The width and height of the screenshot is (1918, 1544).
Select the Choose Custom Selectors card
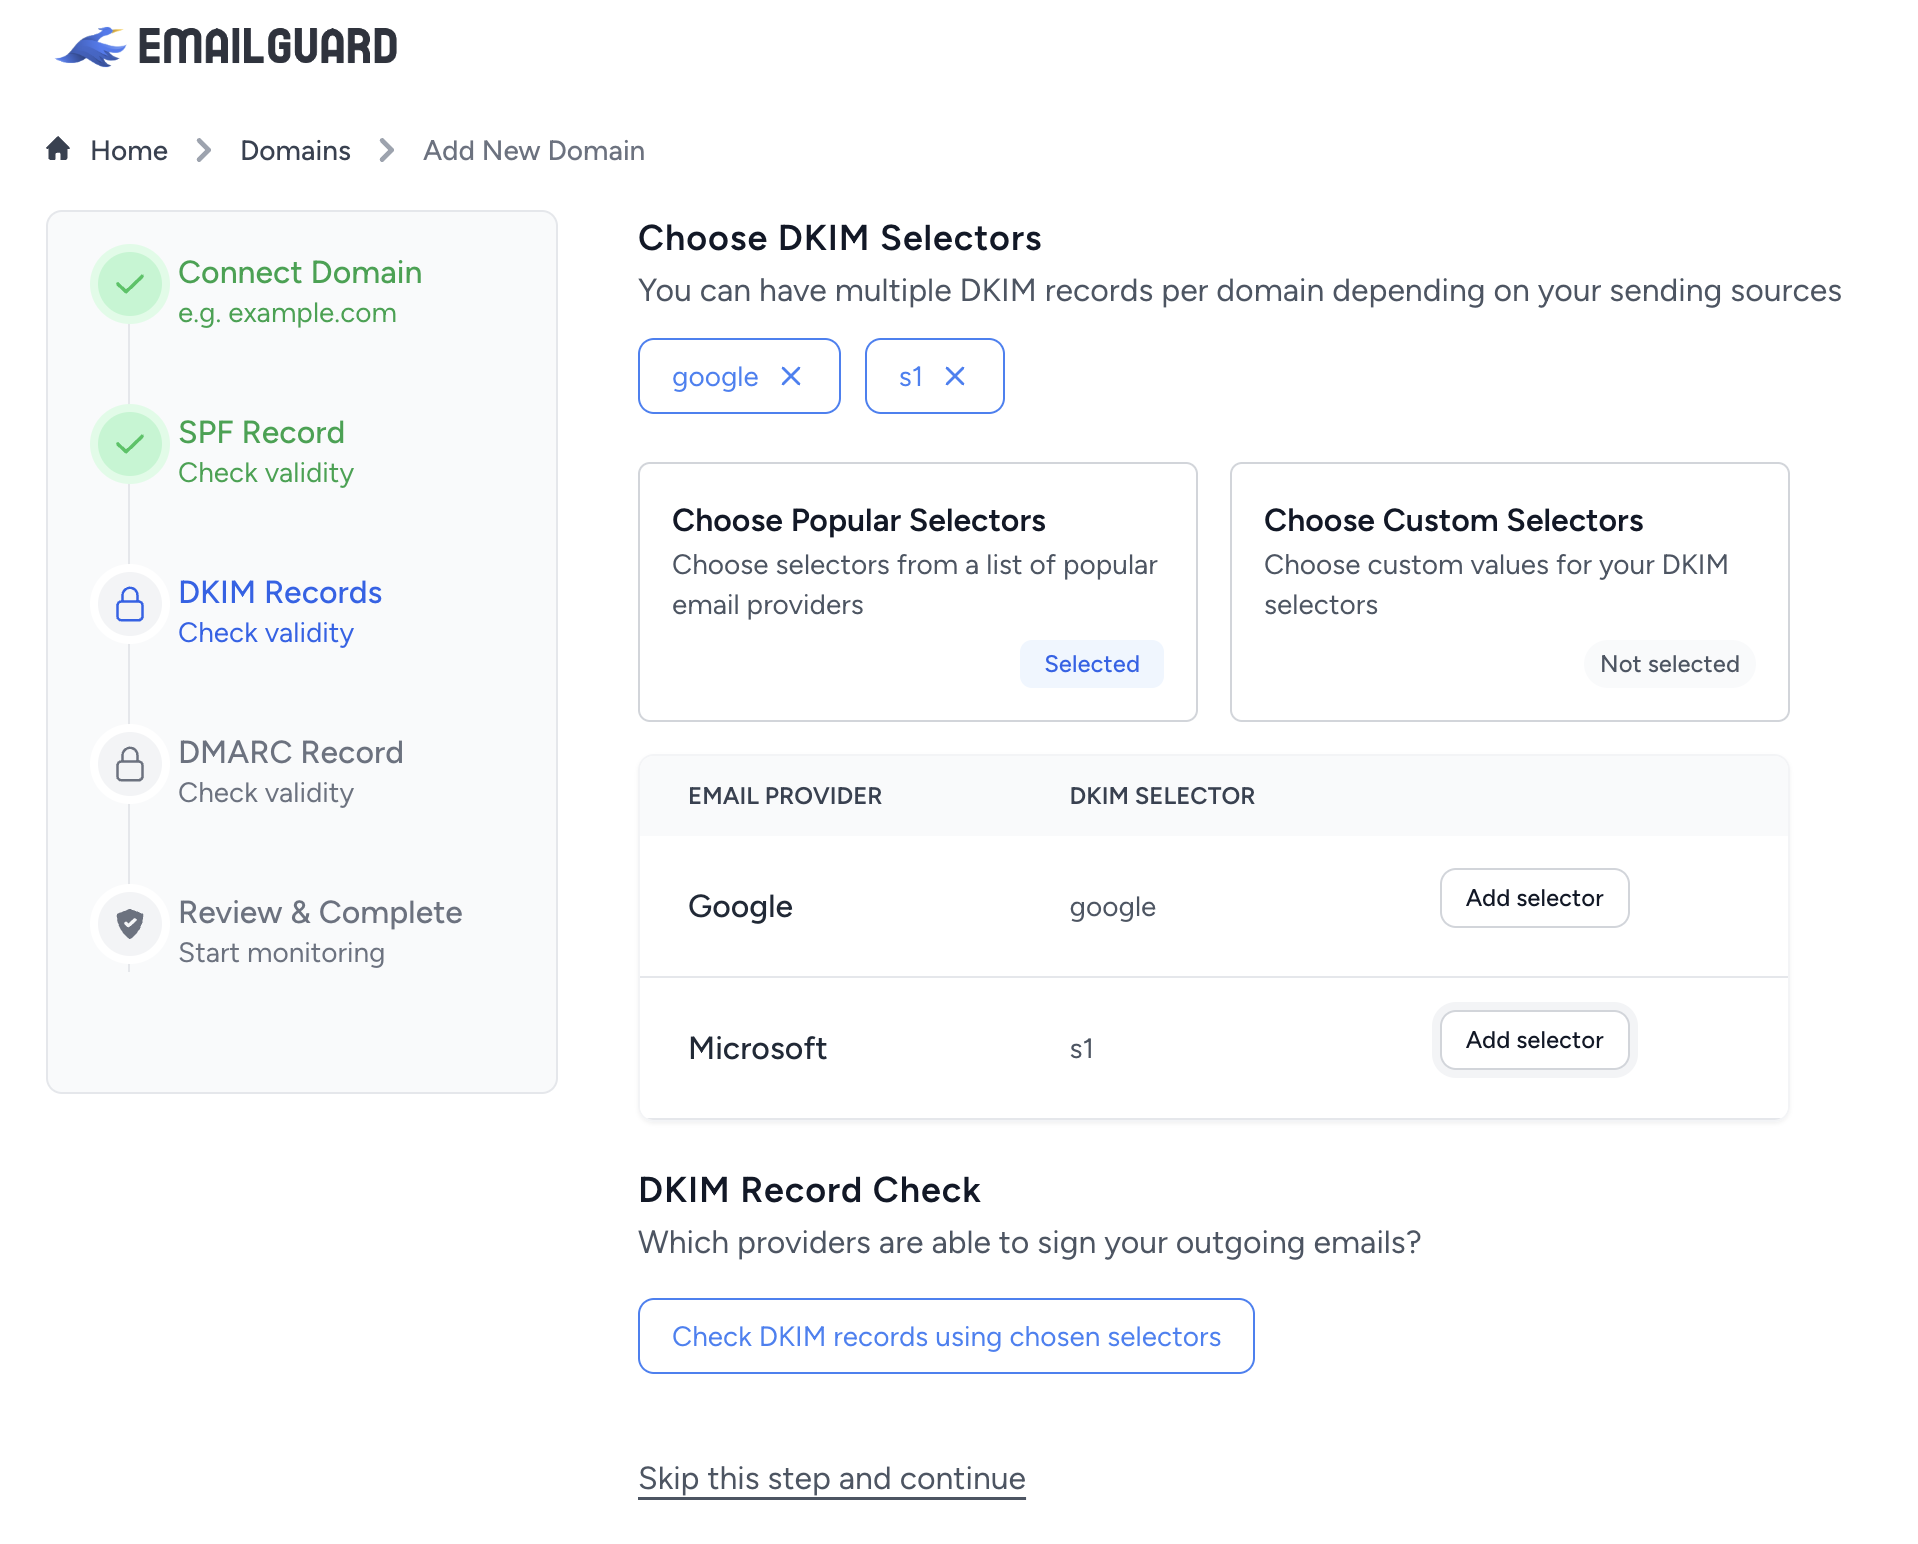[x=1510, y=591]
